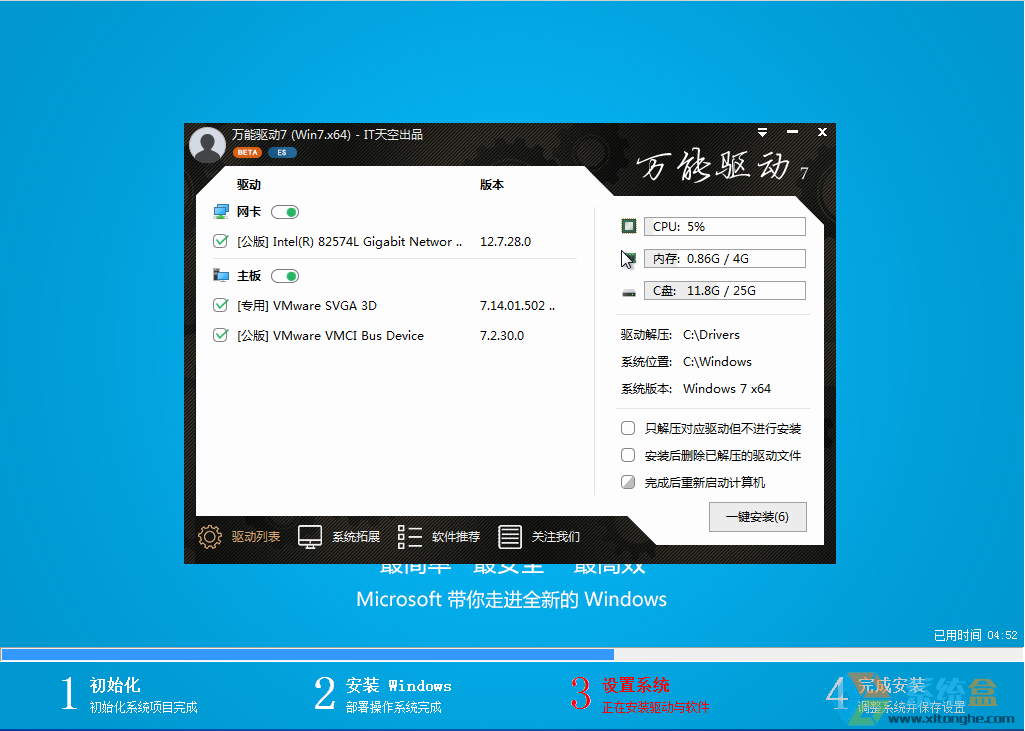Uncheck the VMware SVGA 3D driver

click(x=221, y=305)
